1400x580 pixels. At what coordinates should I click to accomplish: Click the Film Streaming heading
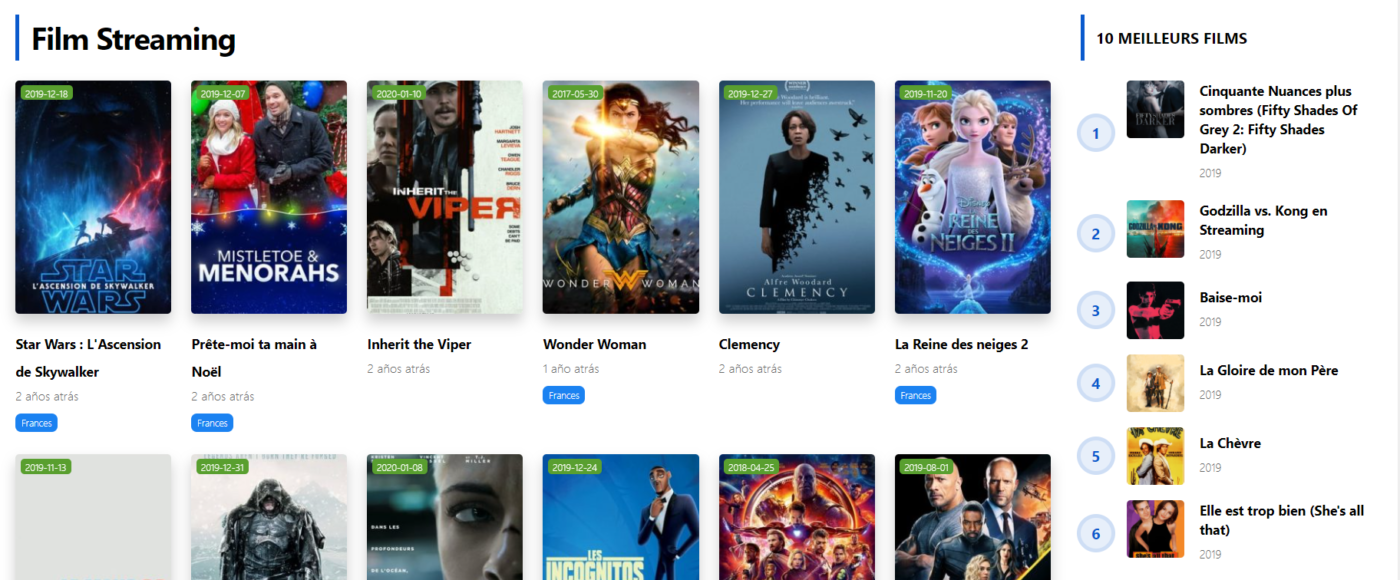133,39
